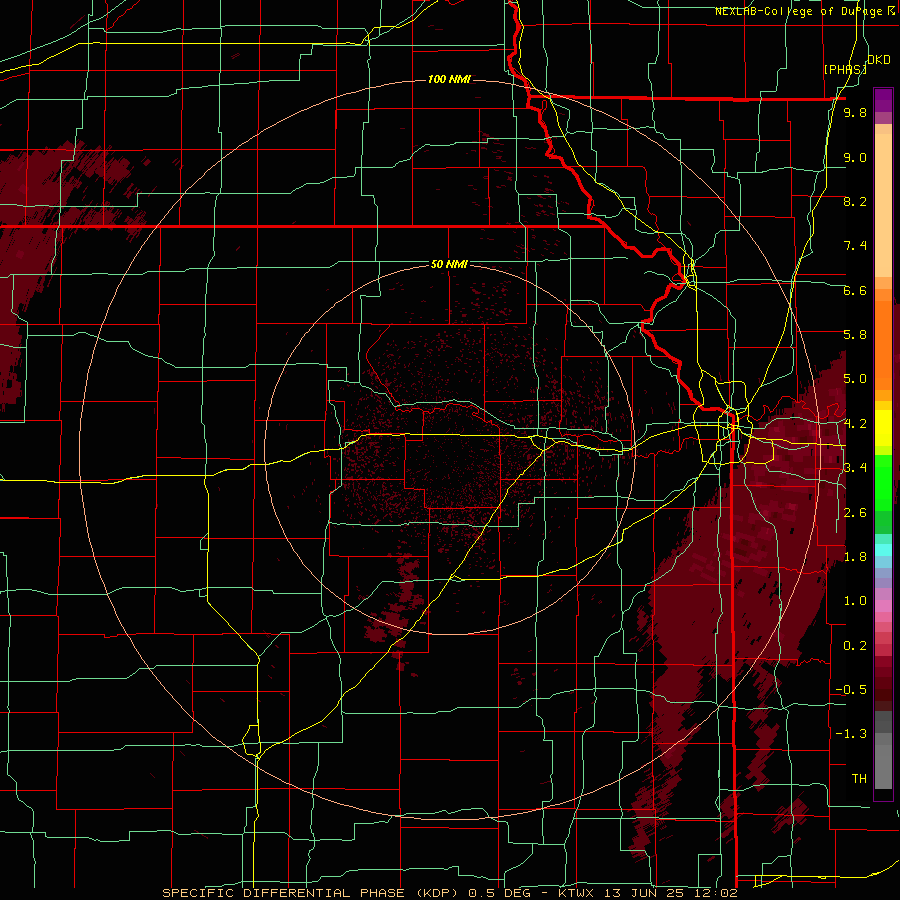Pick the yellow swatch on the color bar
900x900 pixels.
tap(883, 428)
